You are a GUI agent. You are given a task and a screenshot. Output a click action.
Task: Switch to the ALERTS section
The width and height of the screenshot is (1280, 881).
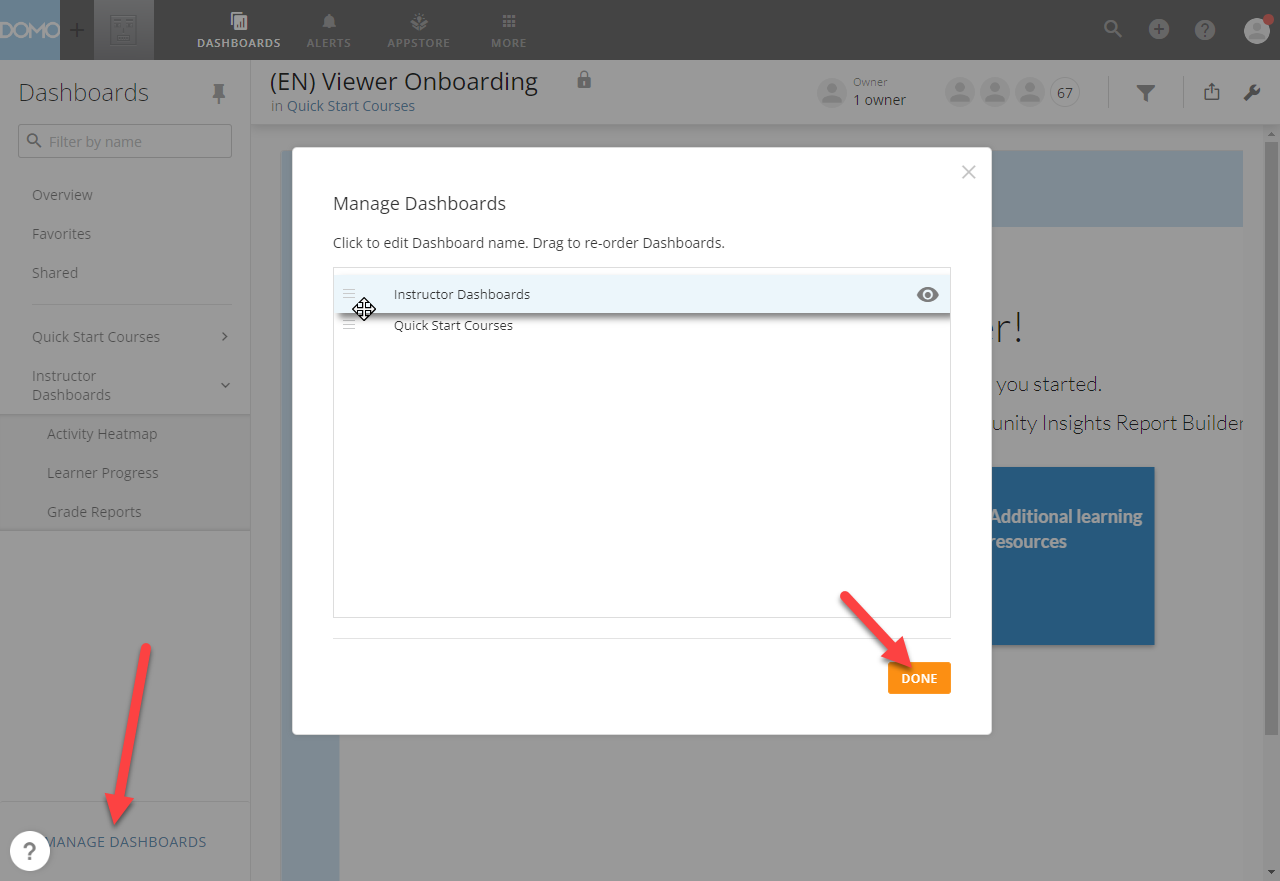click(x=328, y=29)
